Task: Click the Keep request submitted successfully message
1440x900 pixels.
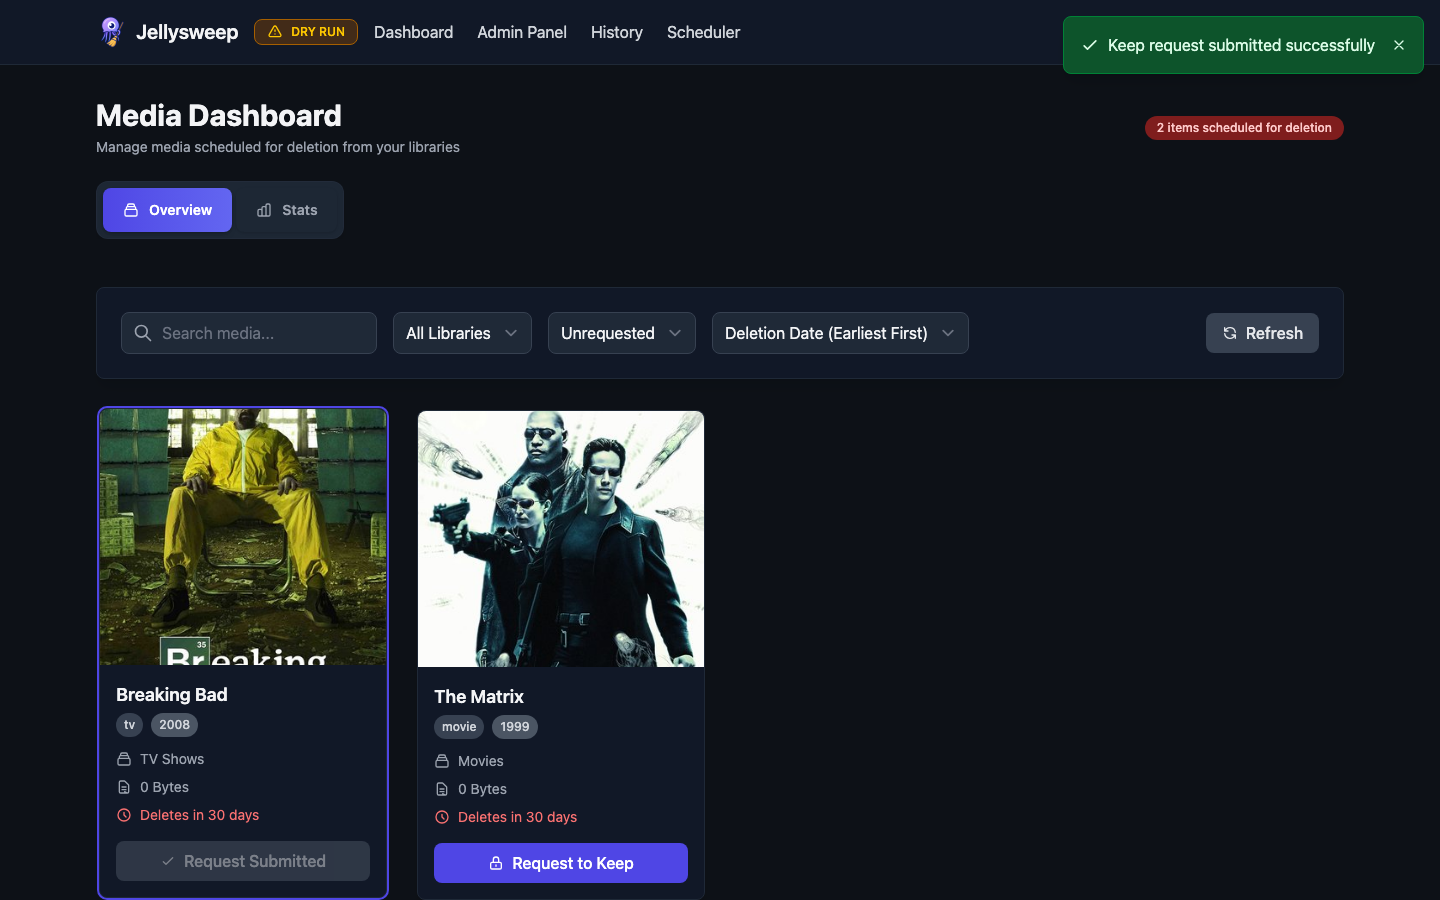Action: 1241,45
